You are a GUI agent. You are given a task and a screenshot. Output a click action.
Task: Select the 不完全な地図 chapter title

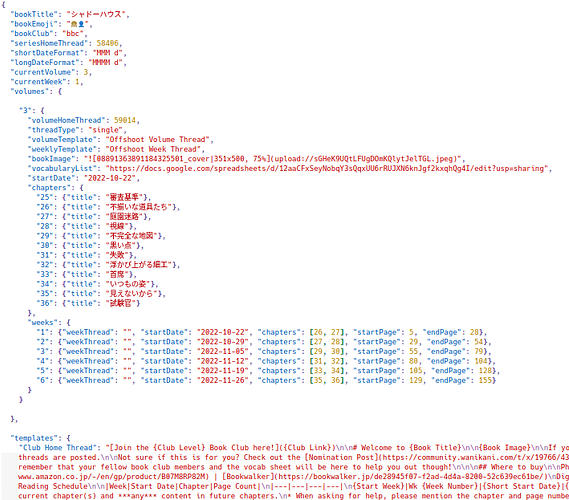[131, 235]
